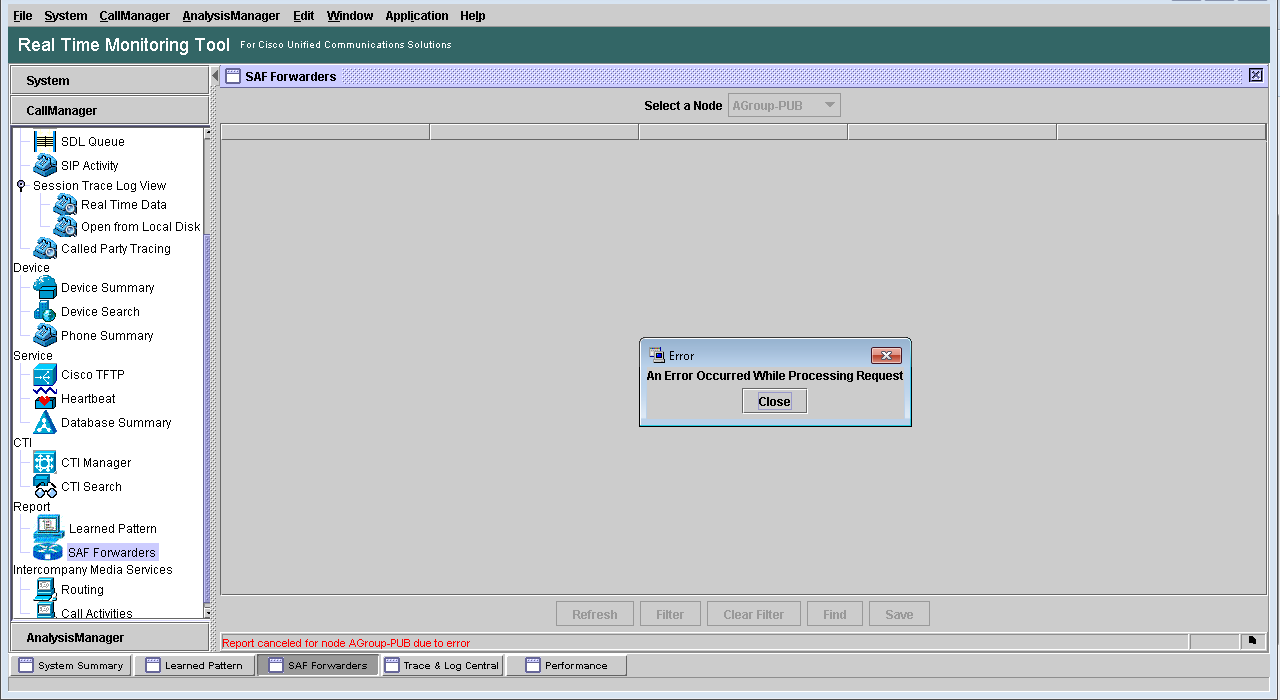
Task: Dismiss the Error dialog with X
Action: point(886,355)
